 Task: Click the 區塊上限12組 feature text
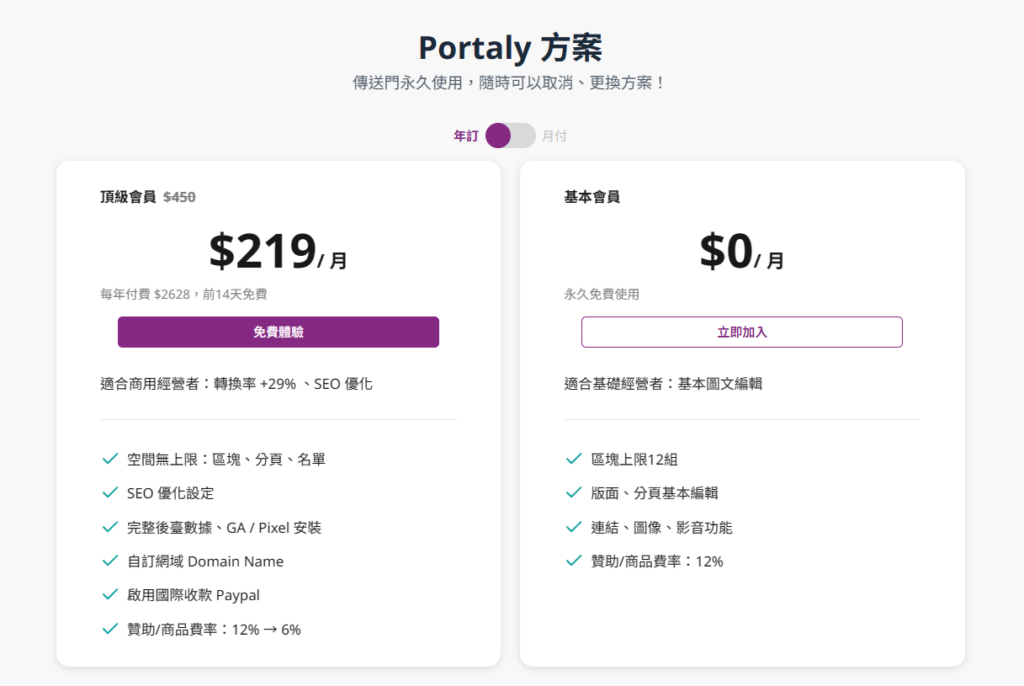(634, 459)
